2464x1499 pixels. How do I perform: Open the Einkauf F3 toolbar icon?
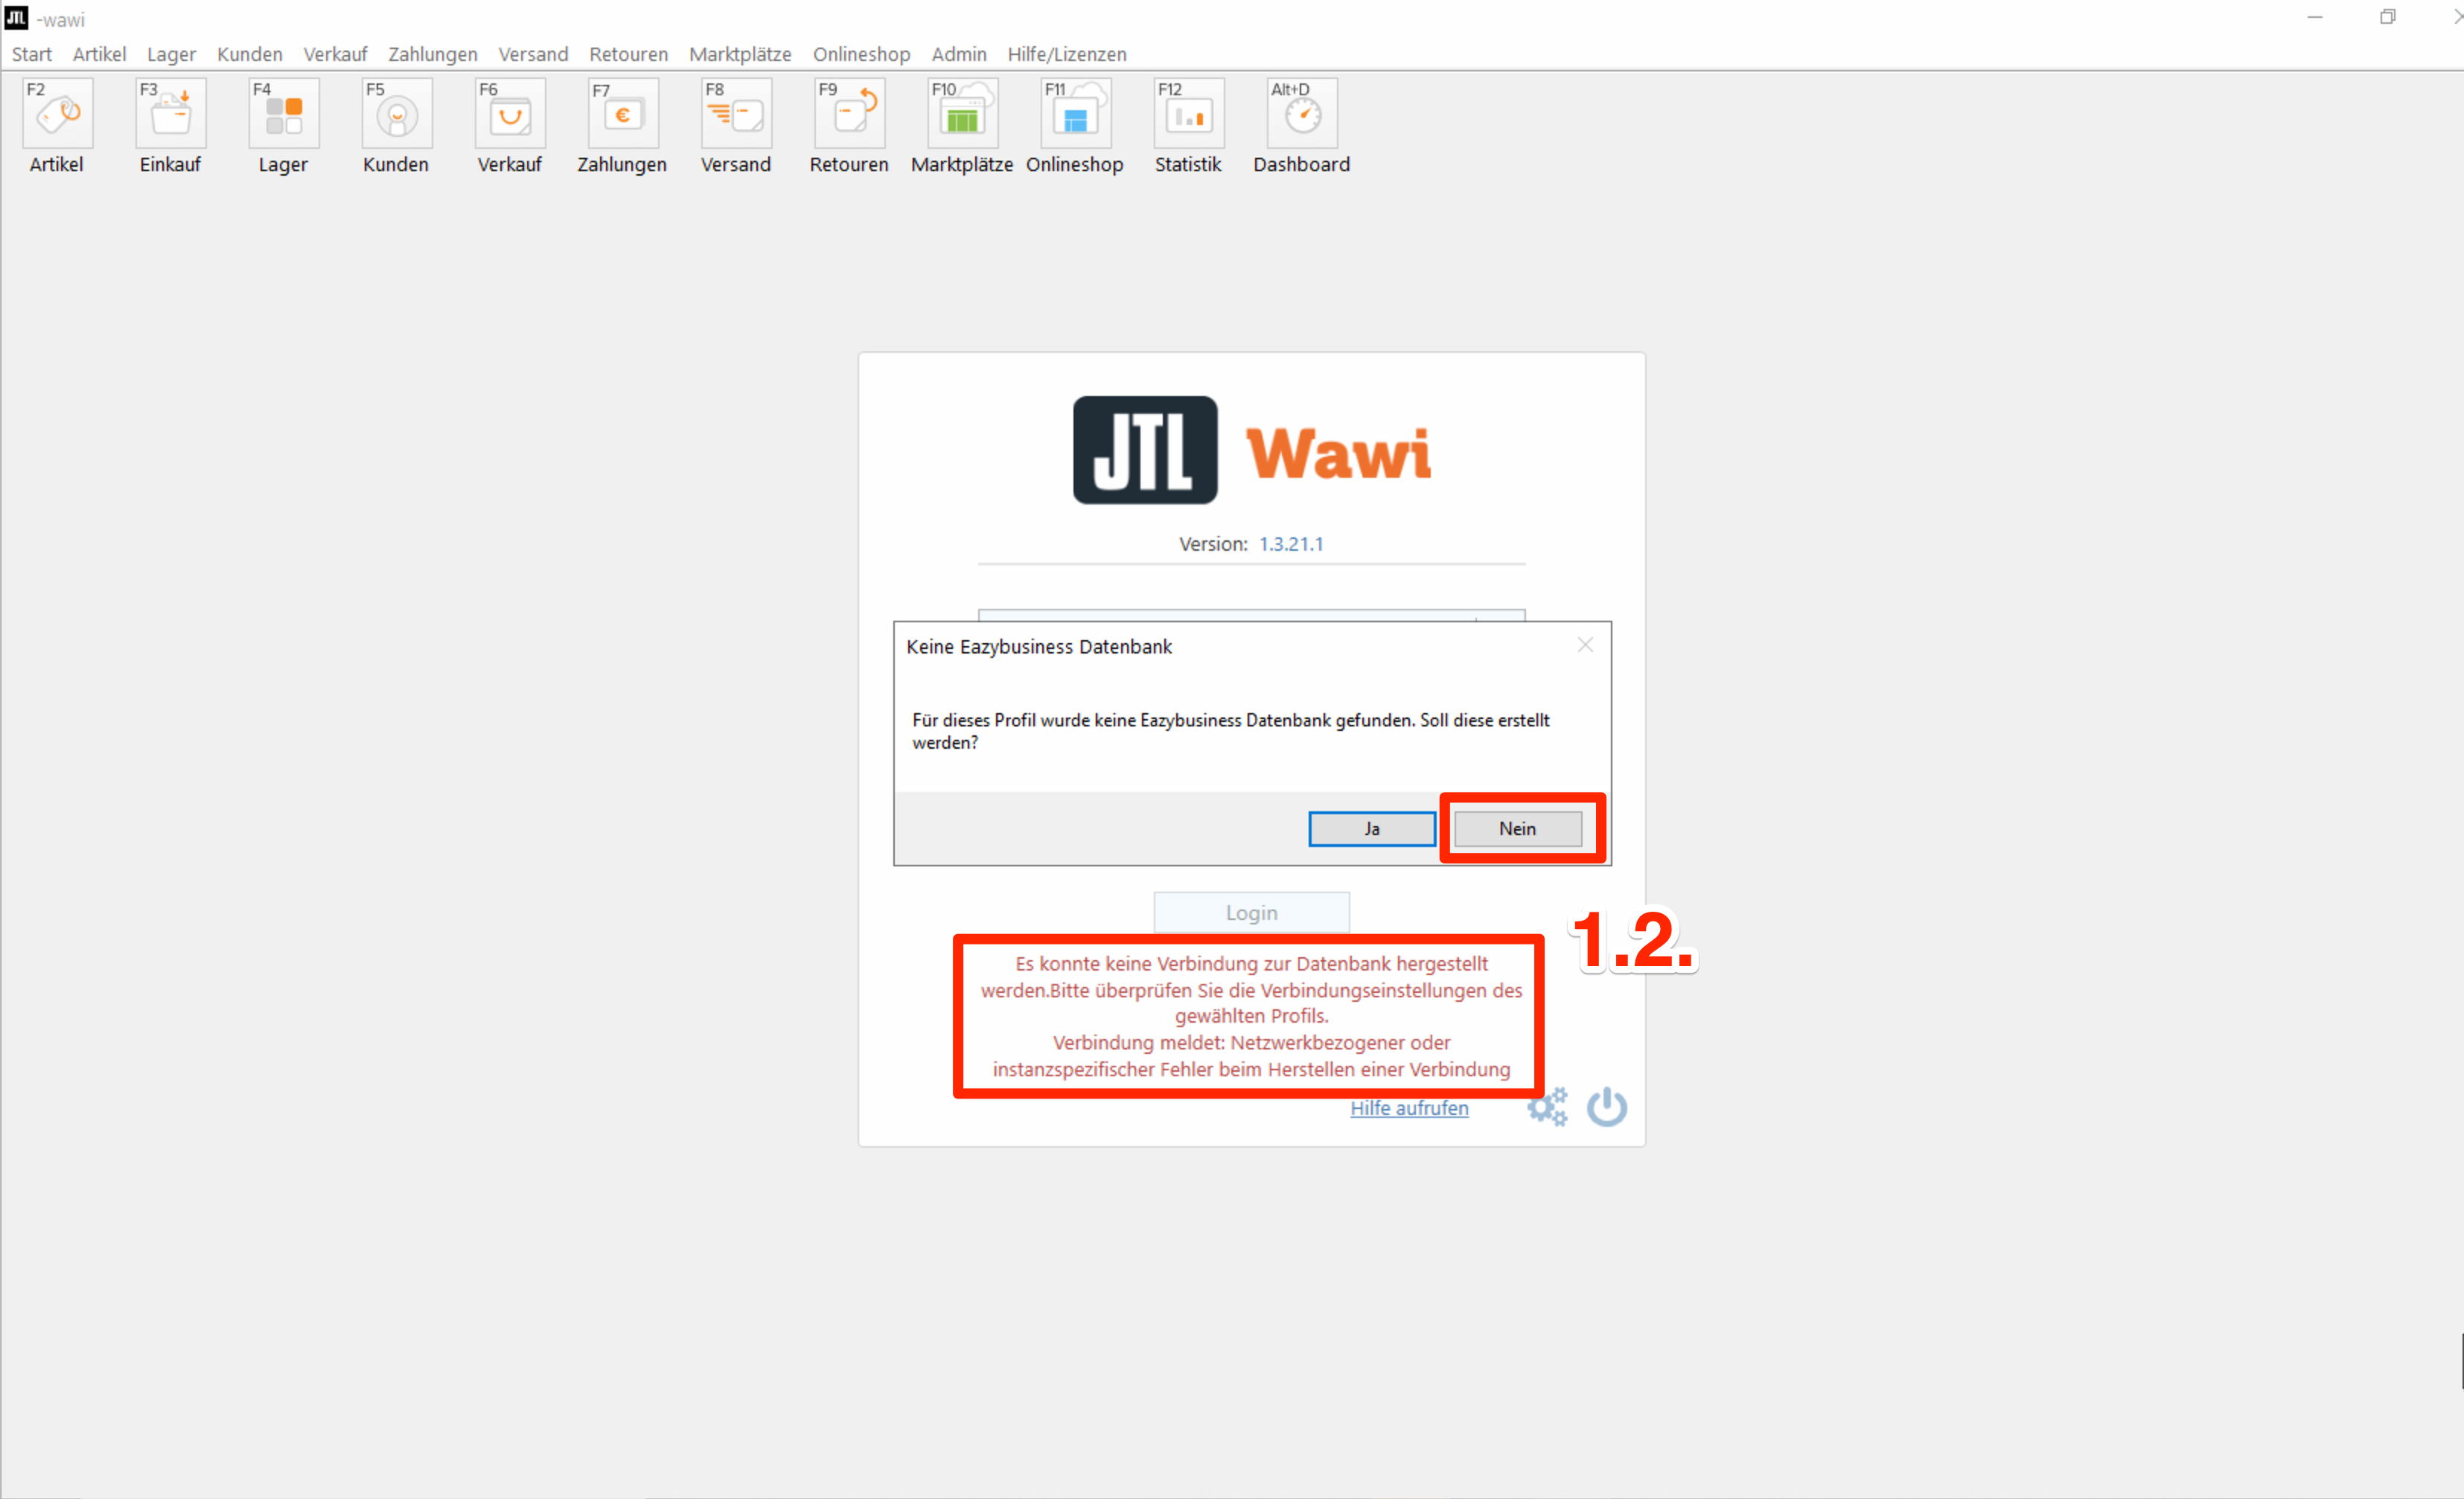tap(170, 115)
